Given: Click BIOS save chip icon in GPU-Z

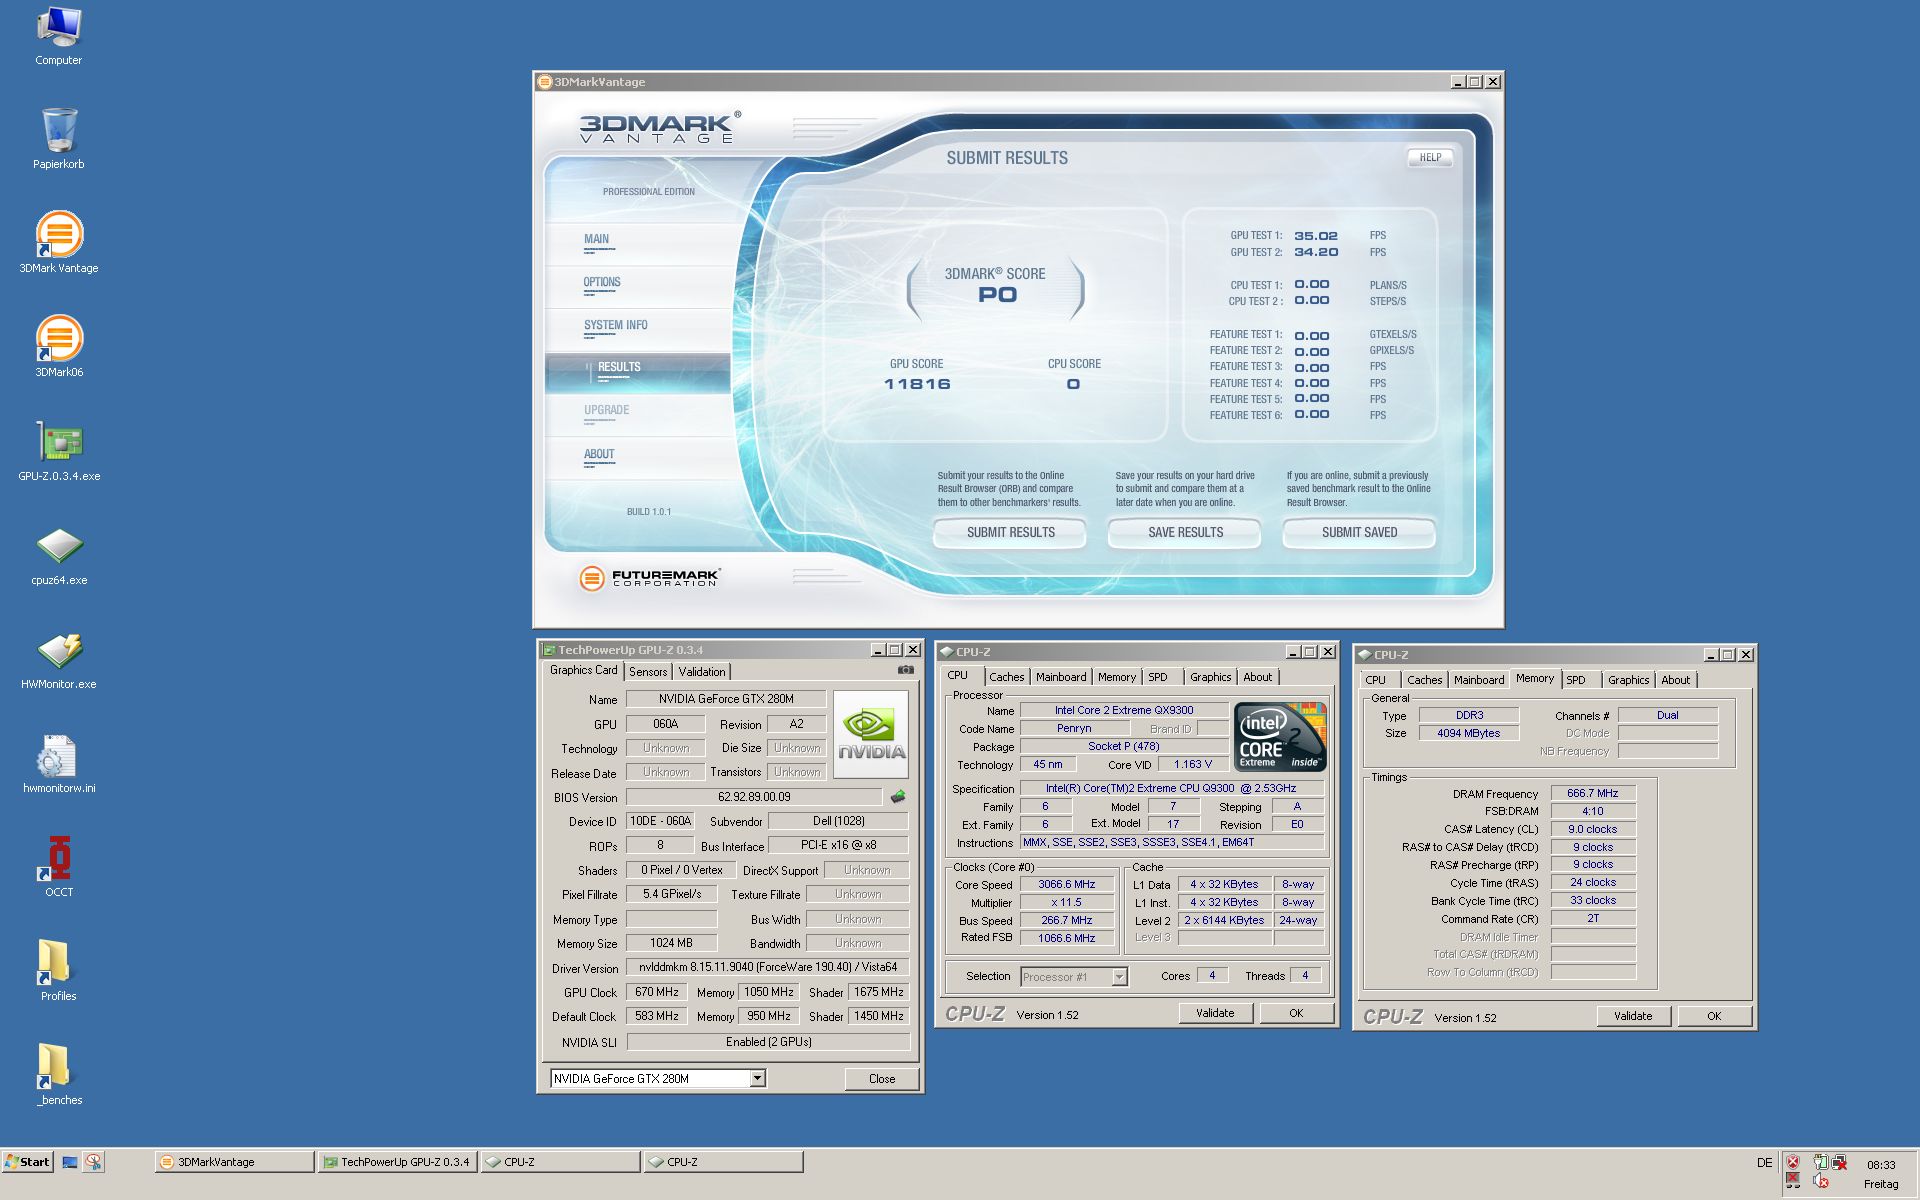Looking at the screenshot, I should point(898,797).
